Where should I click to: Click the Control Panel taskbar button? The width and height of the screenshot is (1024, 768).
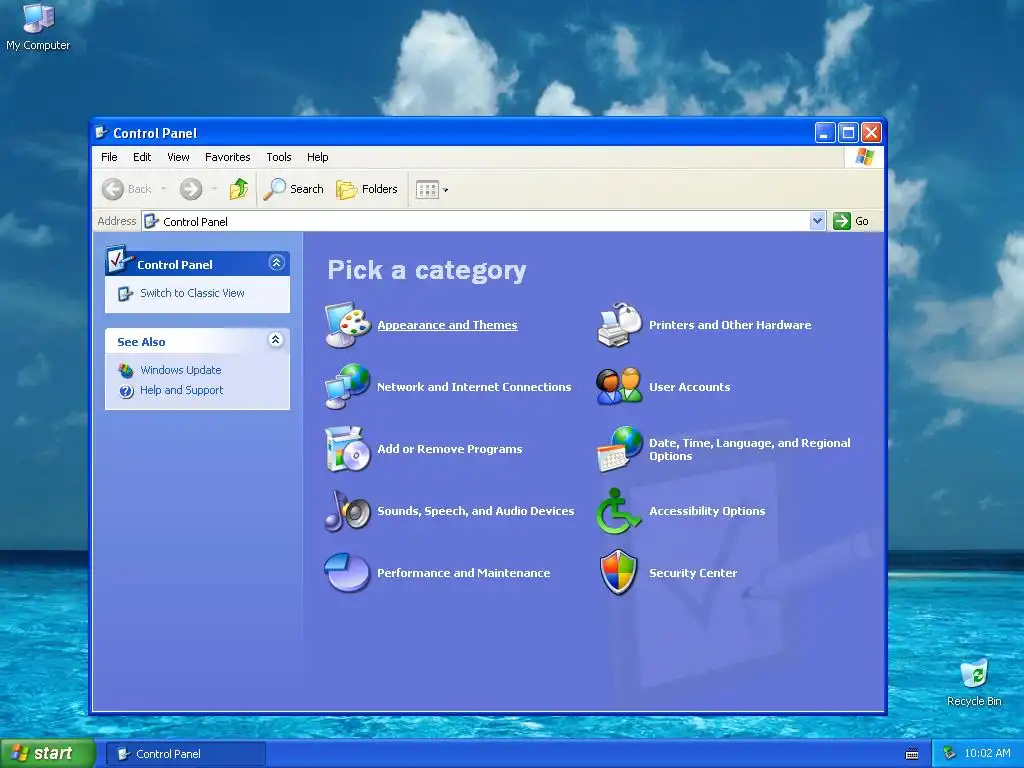186,754
